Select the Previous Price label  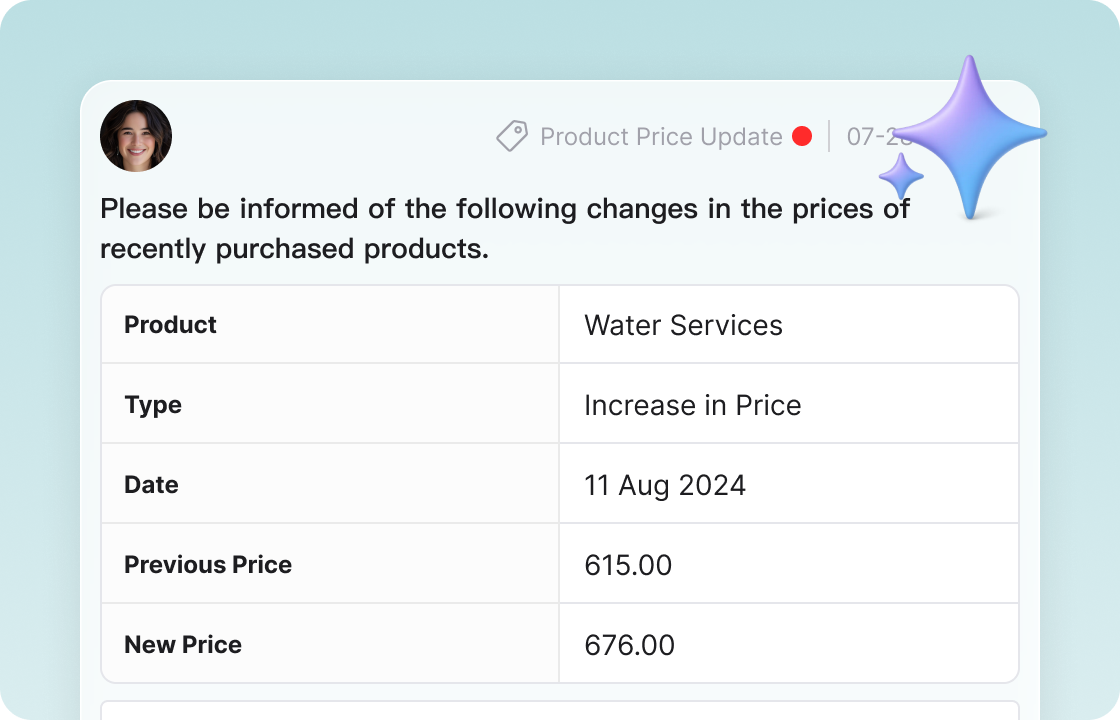click(x=208, y=564)
